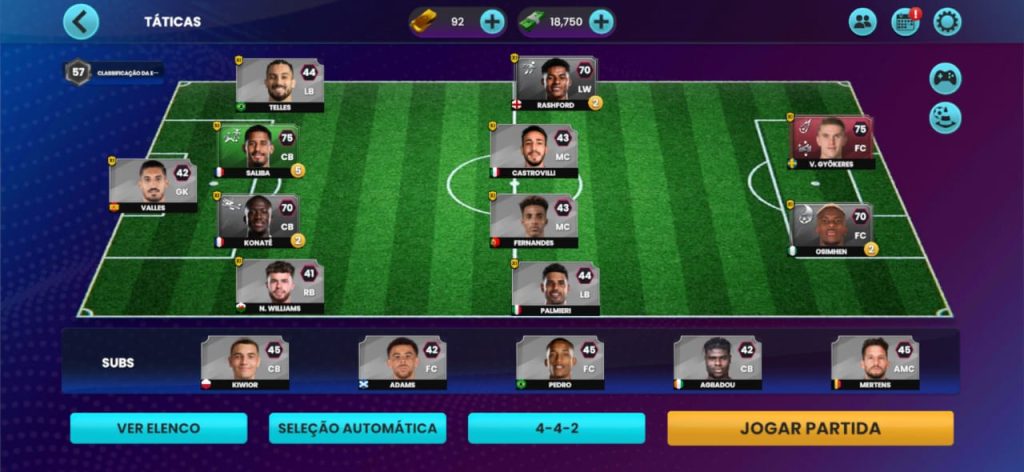
Task: Select the Rashford LW player card
Action: [556, 83]
